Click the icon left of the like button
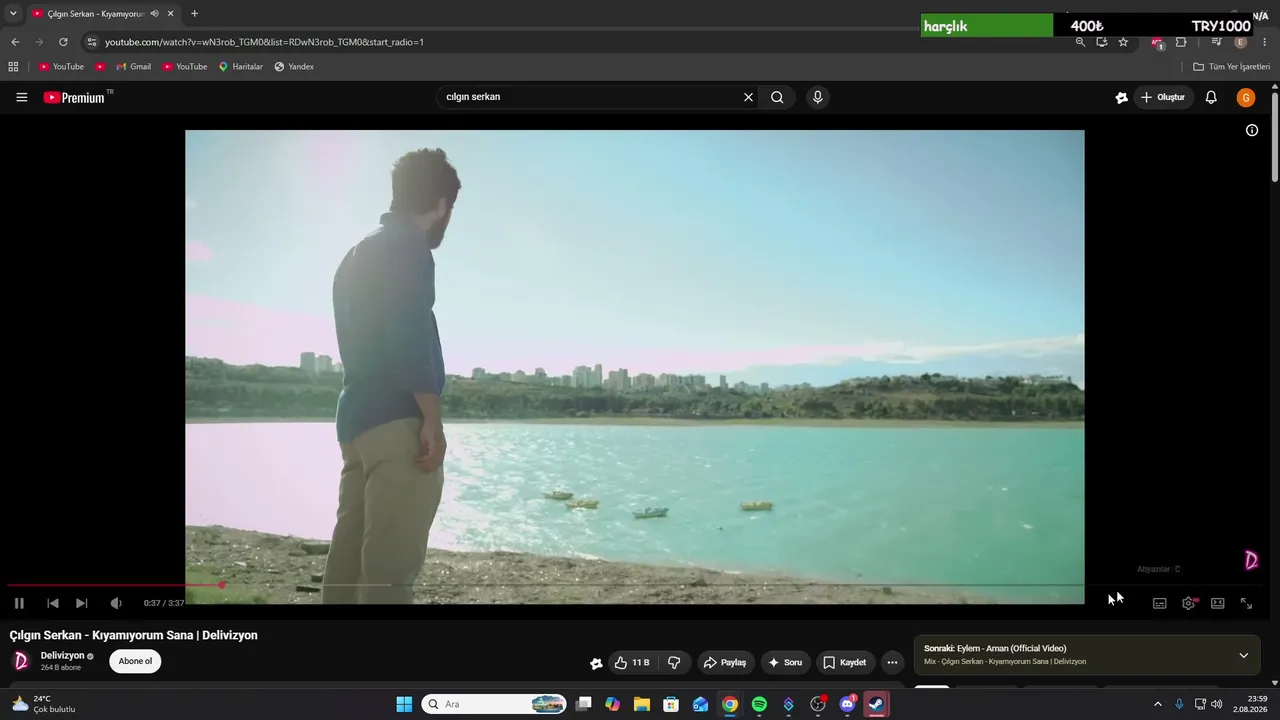This screenshot has width=1280, height=720. pyautogui.click(x=597, y=663)
